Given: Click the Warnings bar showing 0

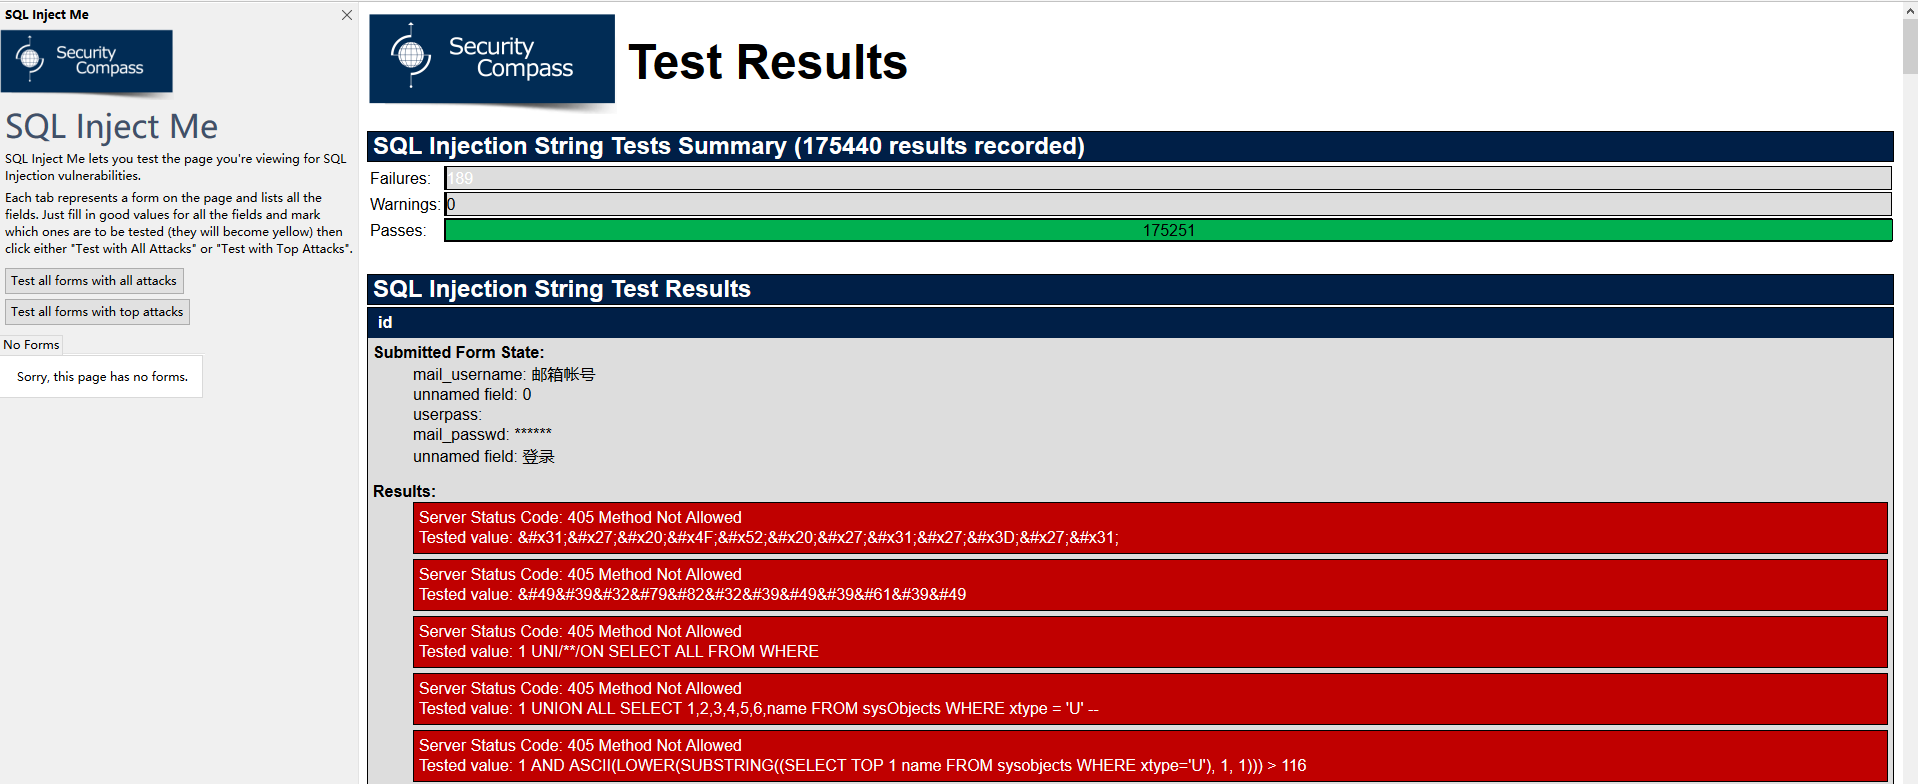Looking at the screenshot, I should (1168, 204).
